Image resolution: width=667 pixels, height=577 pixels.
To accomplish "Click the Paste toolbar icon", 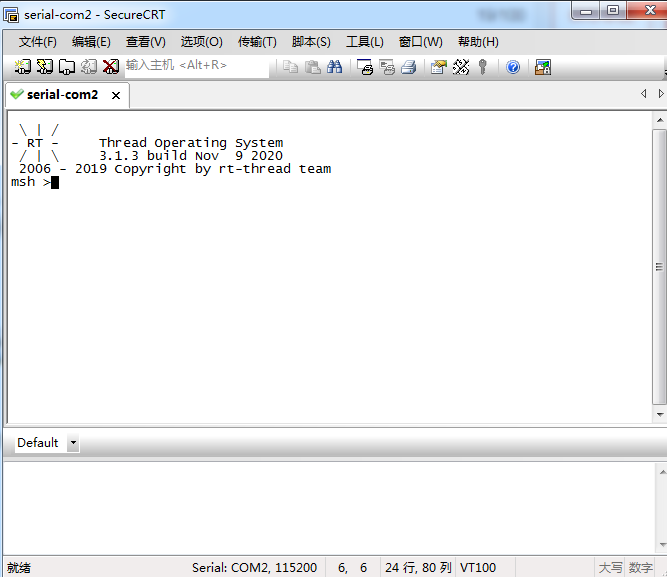I will pyautogui.click(x=313, y=67).
